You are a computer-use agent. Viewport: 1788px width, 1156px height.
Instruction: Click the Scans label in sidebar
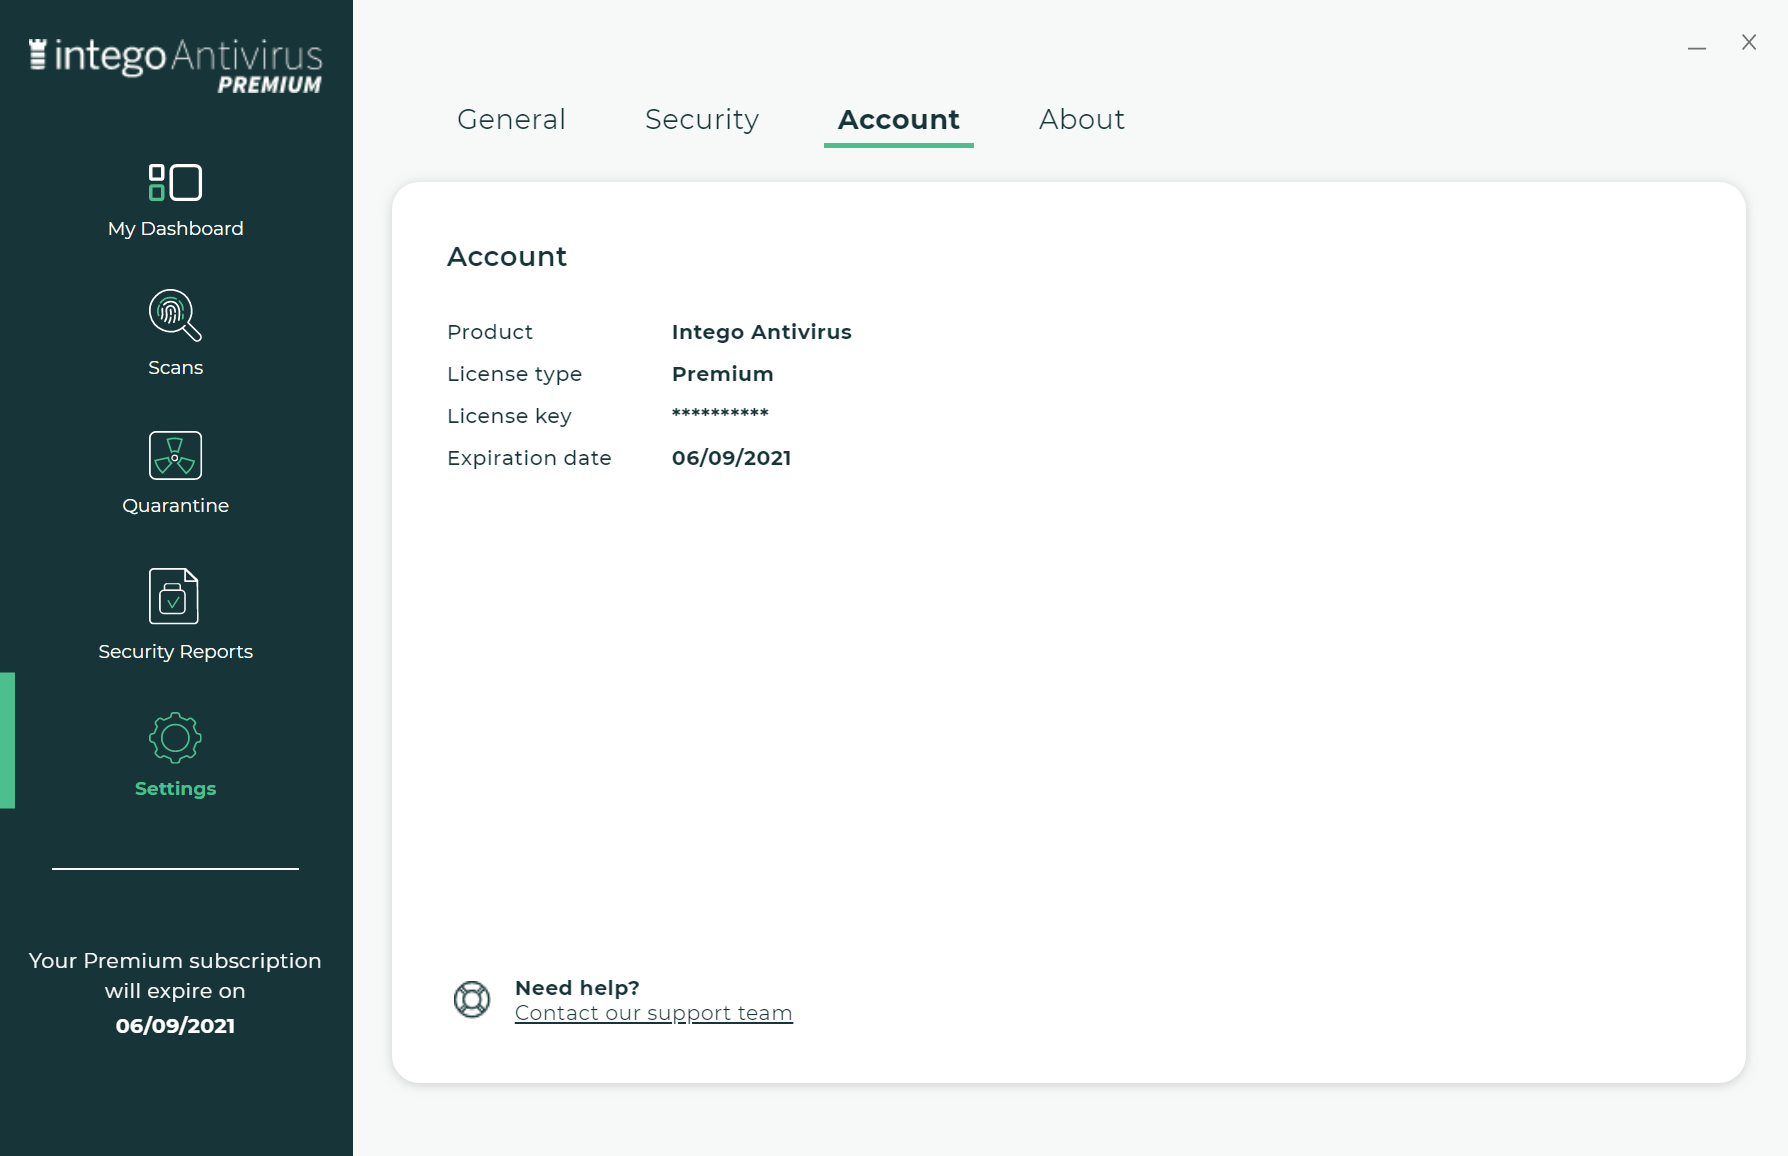point(176,367)
